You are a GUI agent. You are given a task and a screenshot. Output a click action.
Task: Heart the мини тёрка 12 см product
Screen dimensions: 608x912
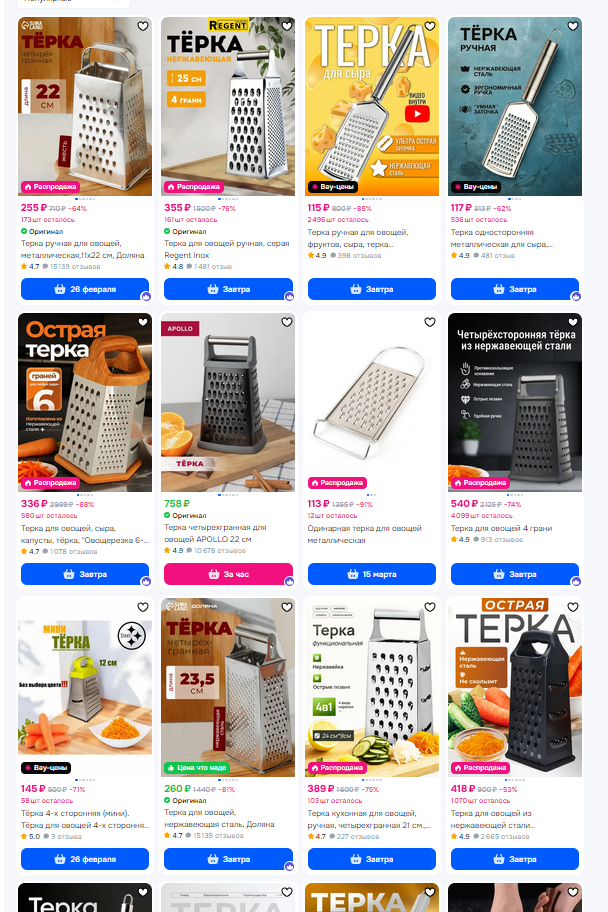coord(143,607)
